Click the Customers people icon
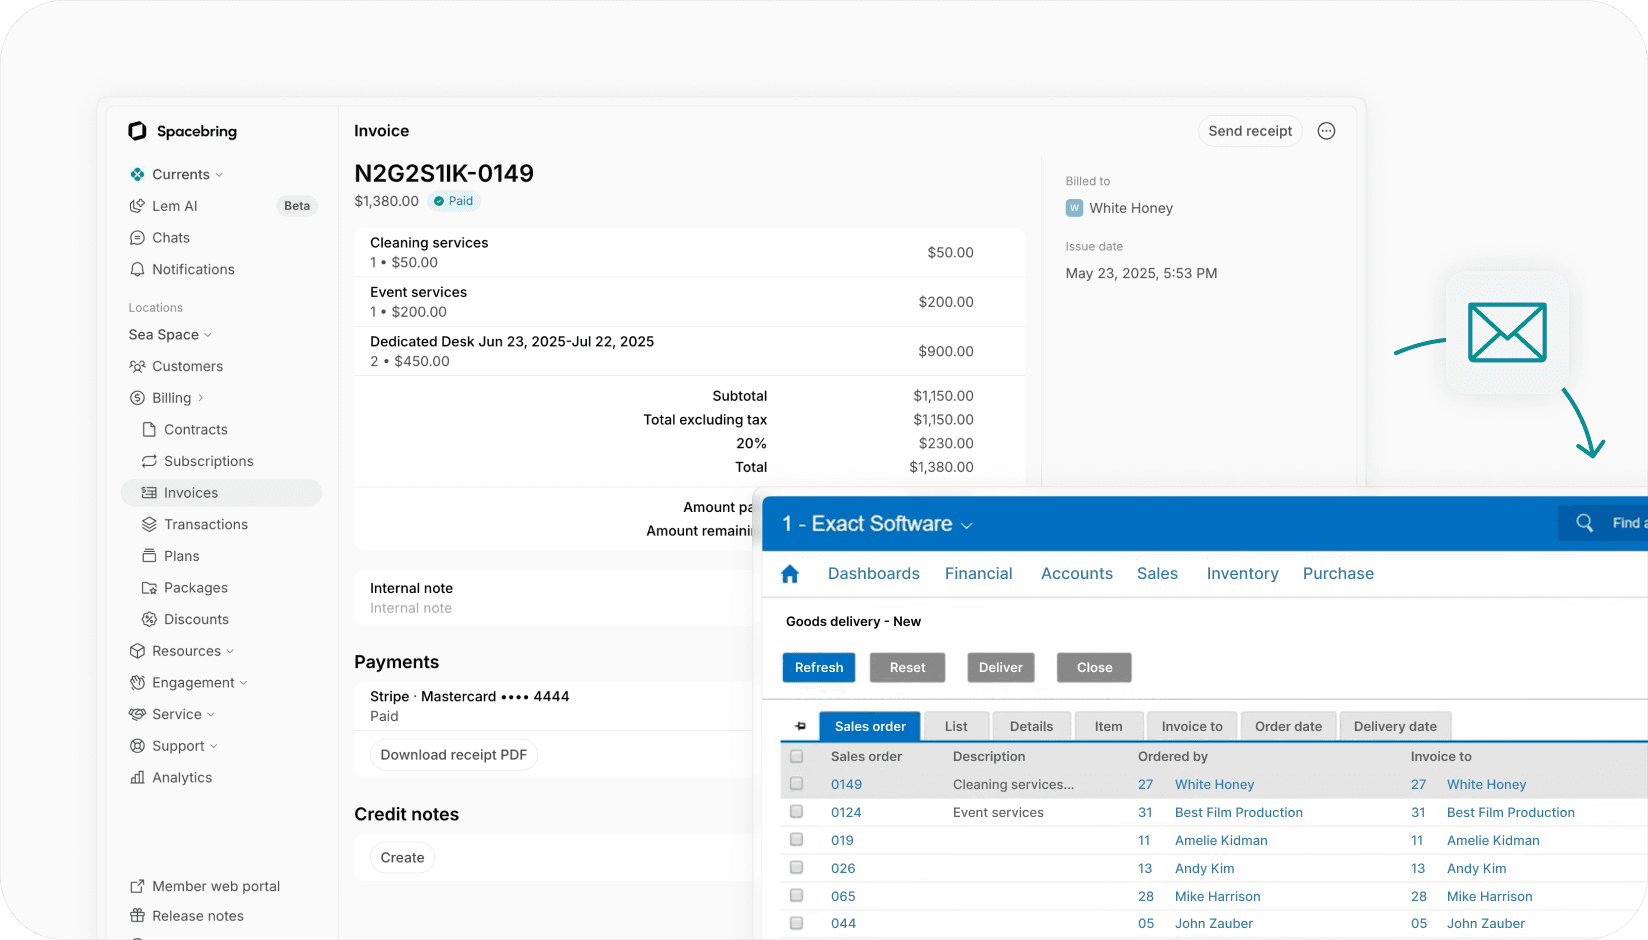 137,367
